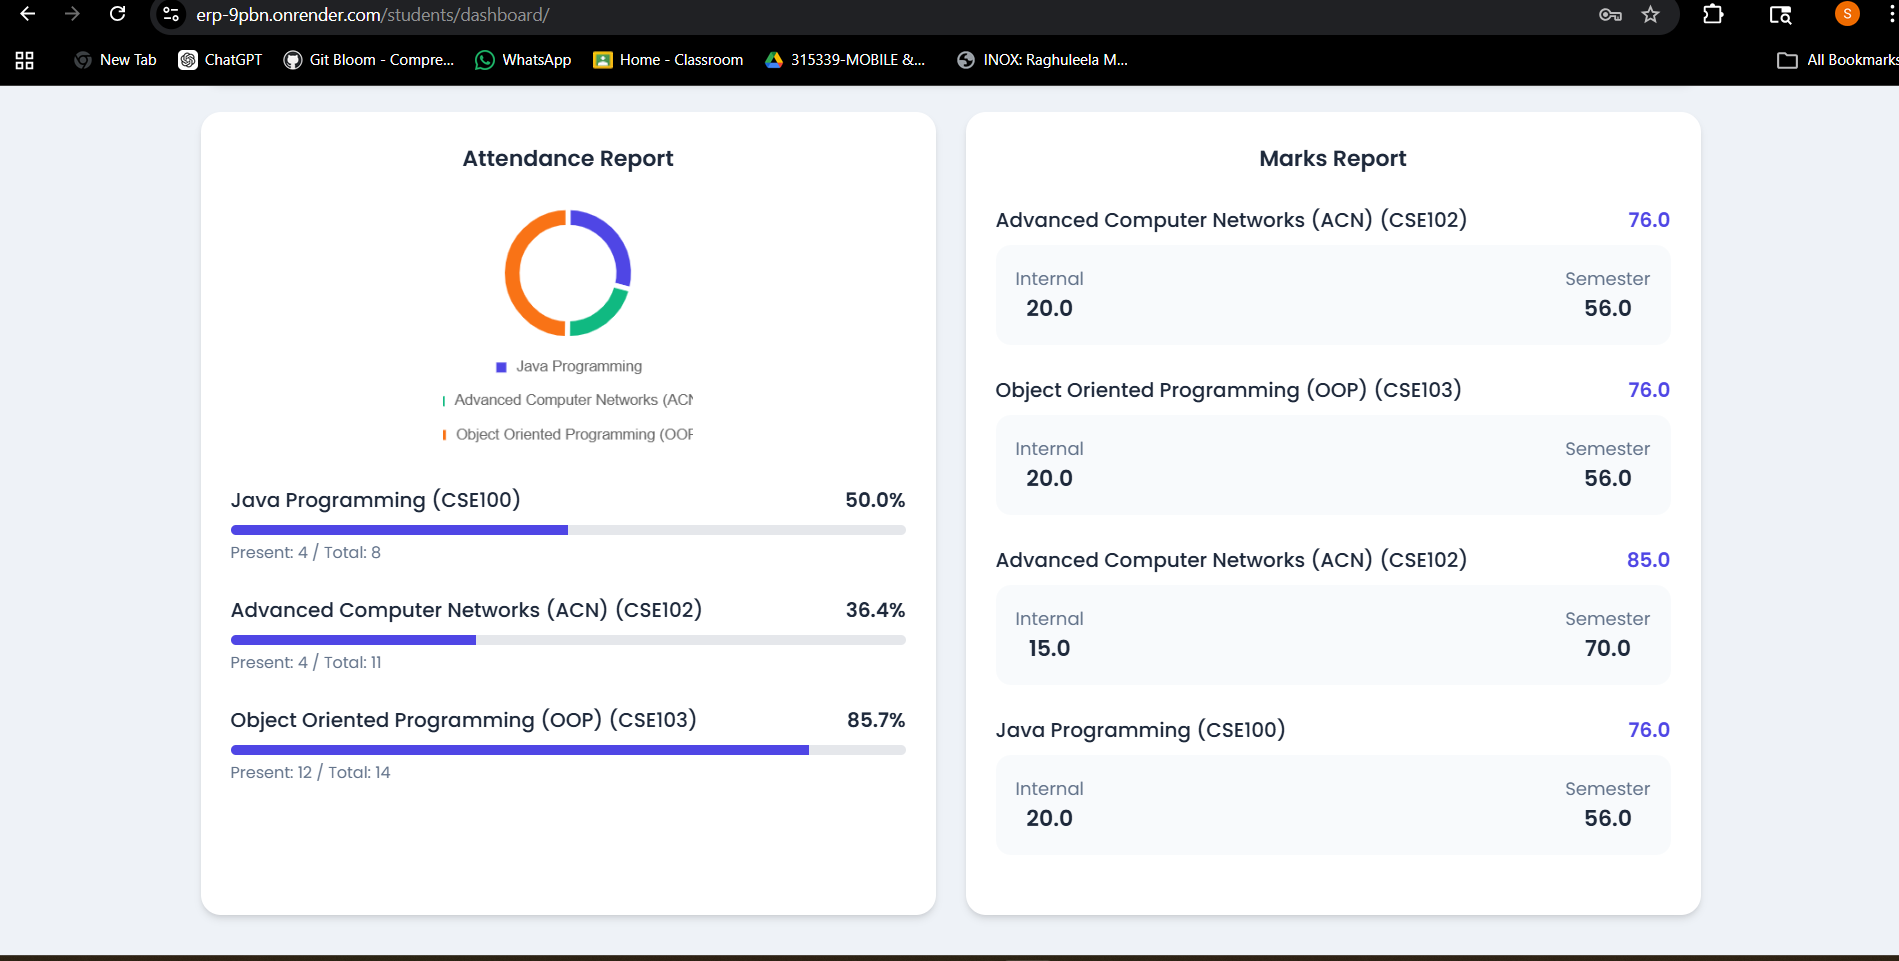Click the browser back arrow

click(28, 14)
